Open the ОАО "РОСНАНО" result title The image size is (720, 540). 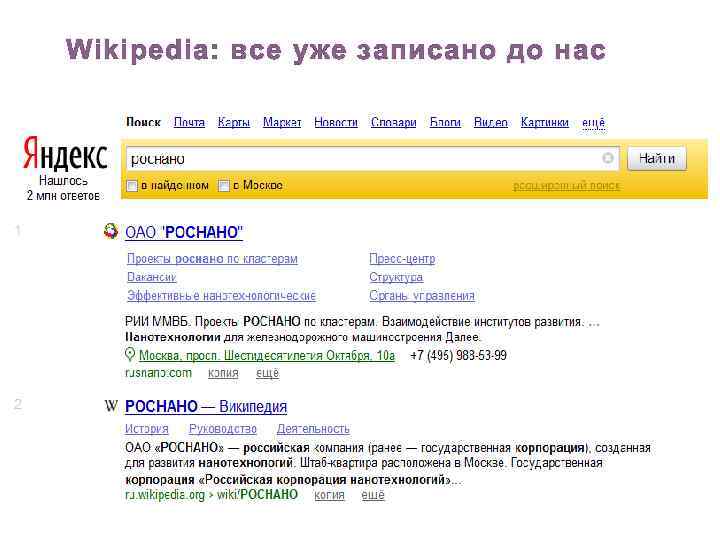tap(184, 232)
